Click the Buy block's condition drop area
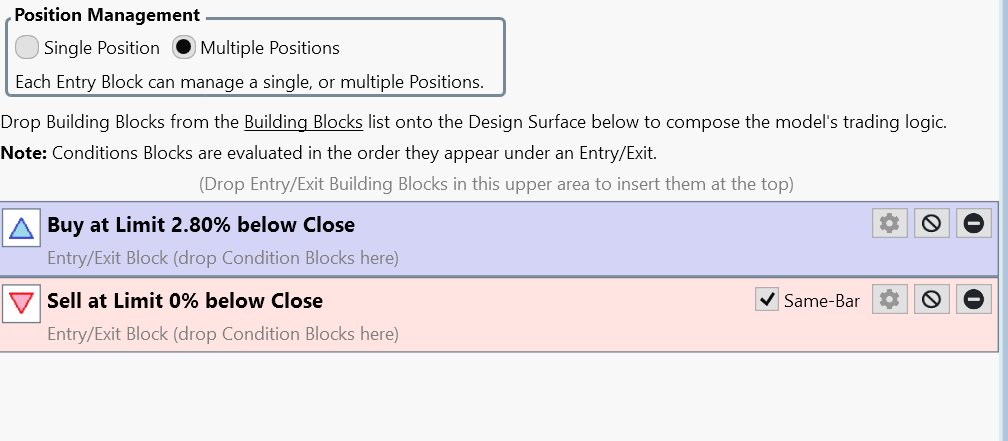 (223, 258)
